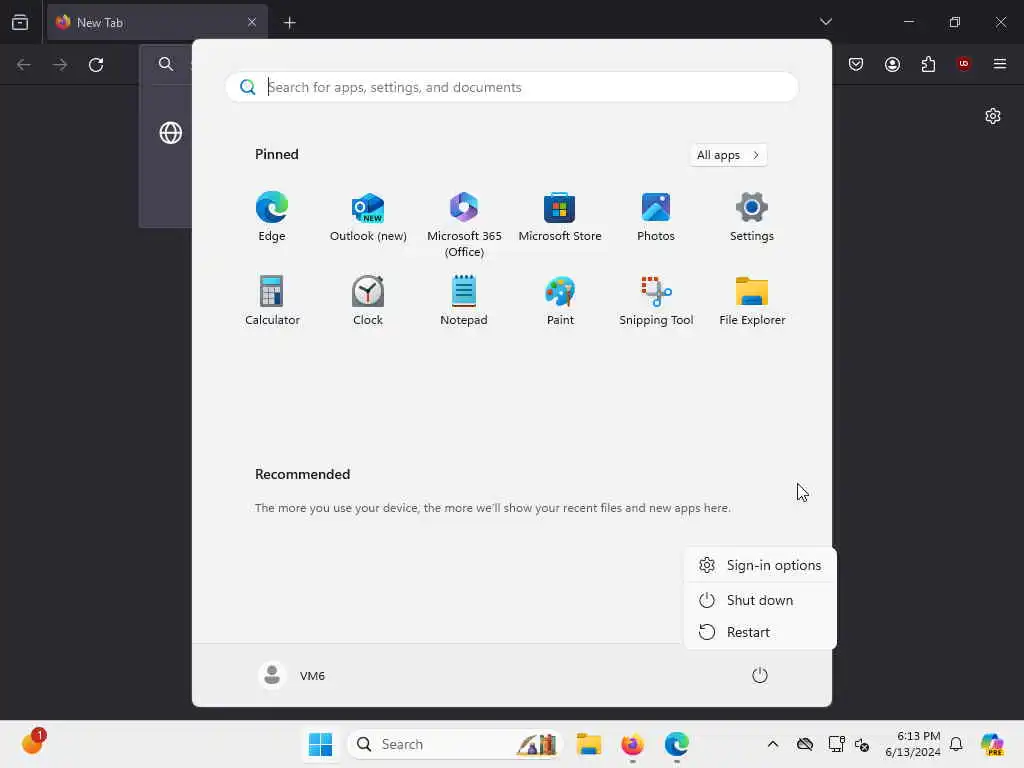Launch the Snipping Tool

point(656,300)
